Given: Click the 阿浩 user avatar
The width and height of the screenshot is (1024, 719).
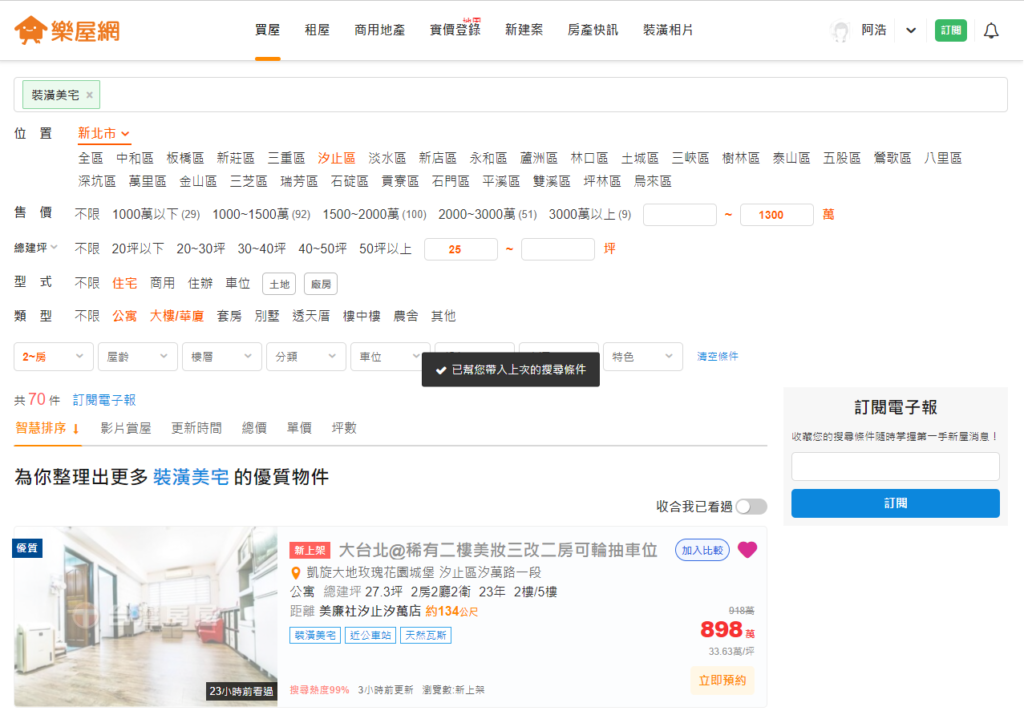Looking at the screenshot, I should [x=840, y=31].
